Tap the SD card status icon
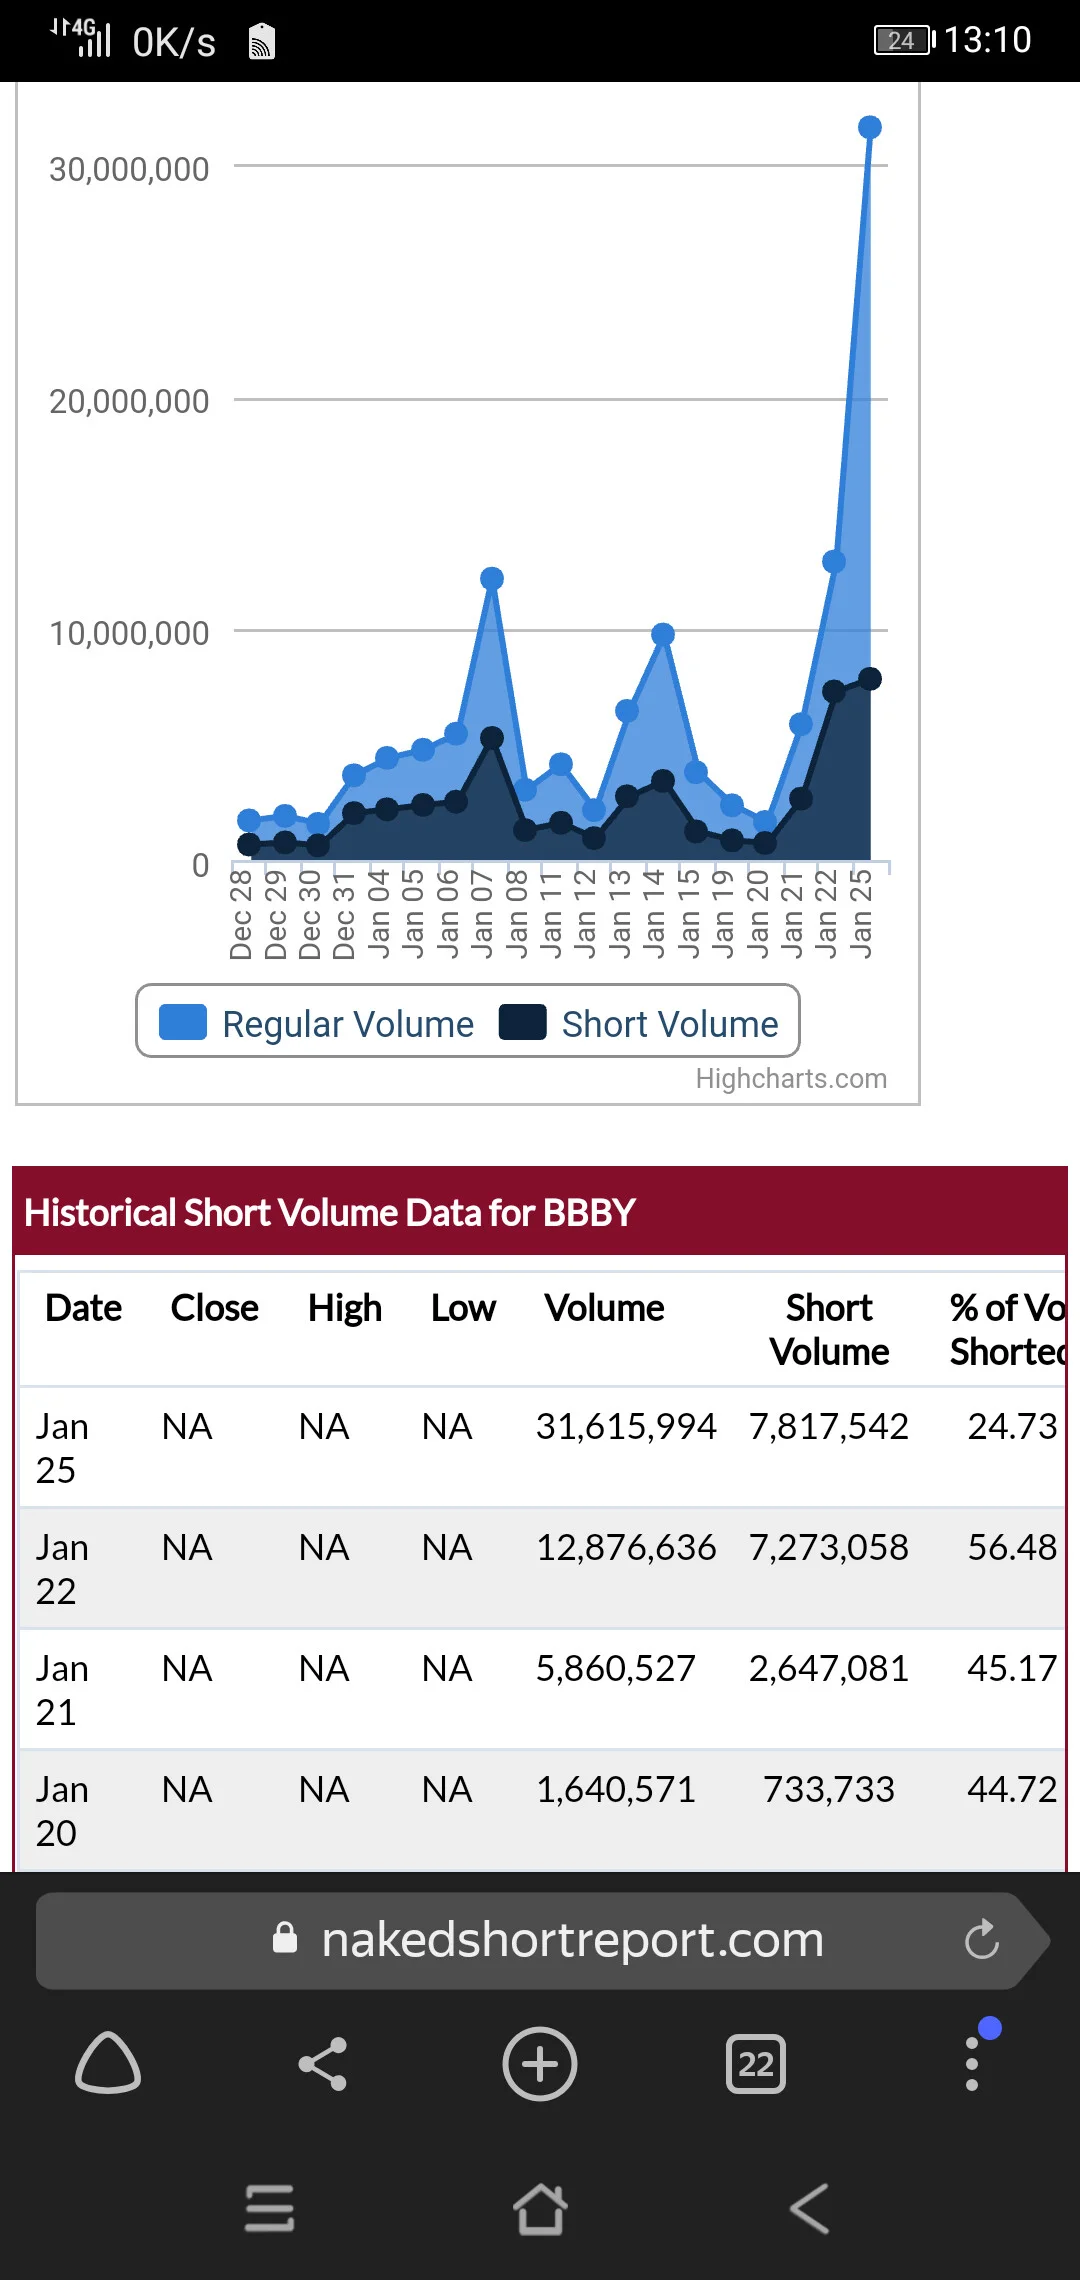 [x=262, y=41]
